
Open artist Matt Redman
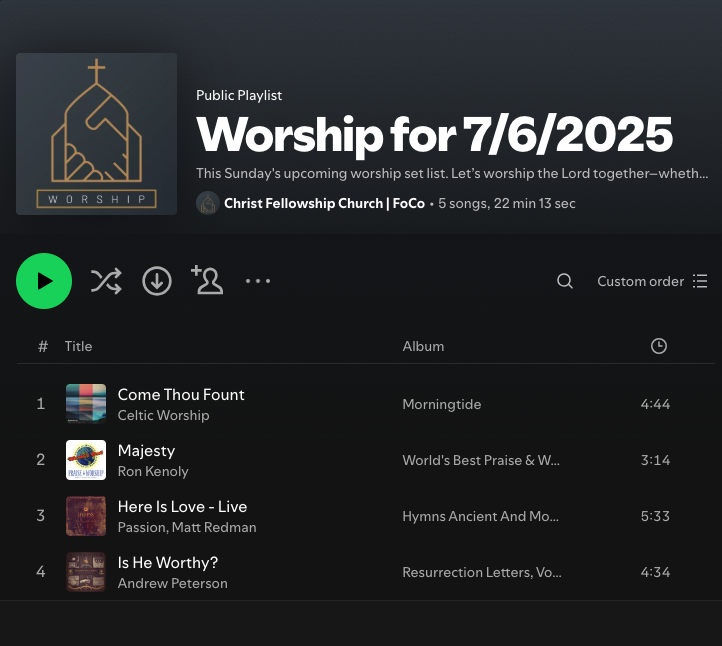tap(214, 527)
